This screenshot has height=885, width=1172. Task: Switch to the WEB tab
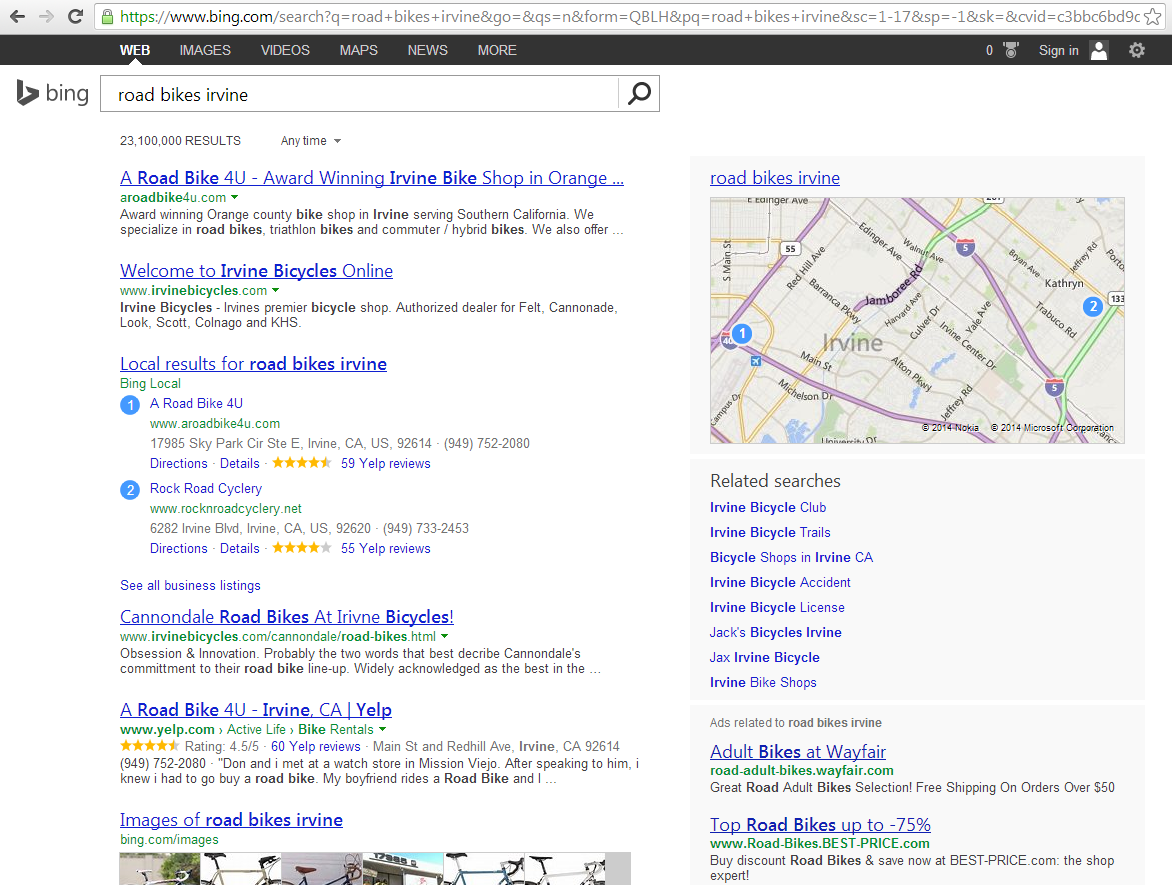pos(135,50)
